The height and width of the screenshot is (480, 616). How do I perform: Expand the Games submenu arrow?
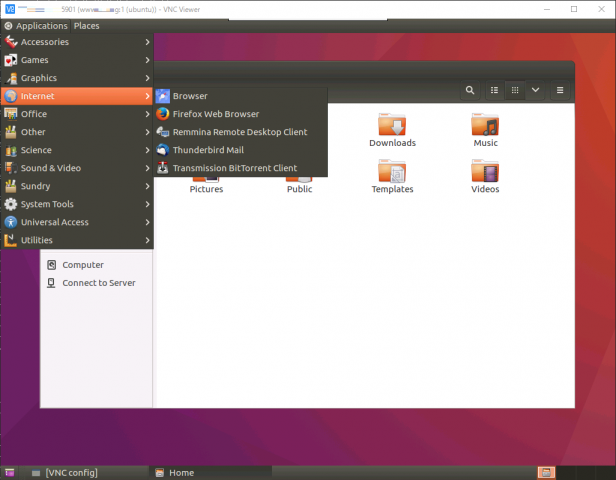[147, 60]
